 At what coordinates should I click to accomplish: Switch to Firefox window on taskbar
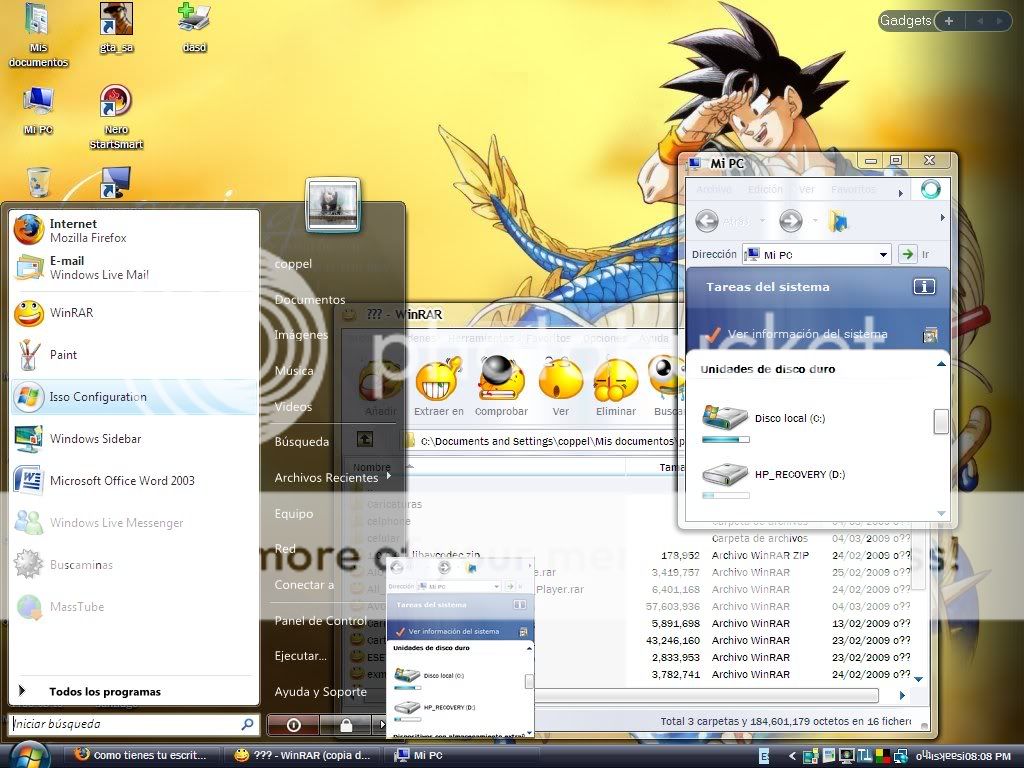click(141, 756)
